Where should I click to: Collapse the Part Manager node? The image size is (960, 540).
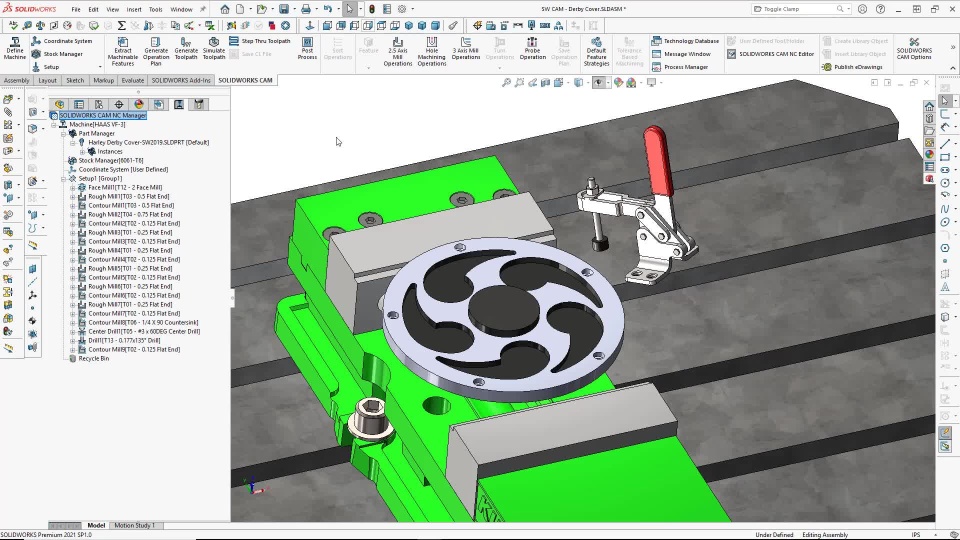pos(63,133)
